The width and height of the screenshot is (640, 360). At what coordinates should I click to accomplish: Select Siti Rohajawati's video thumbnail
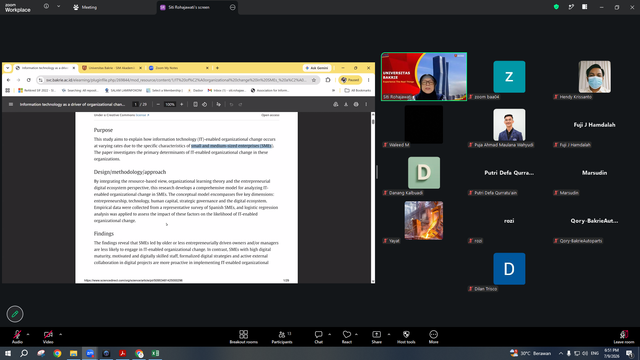click(x=424, y=77)
